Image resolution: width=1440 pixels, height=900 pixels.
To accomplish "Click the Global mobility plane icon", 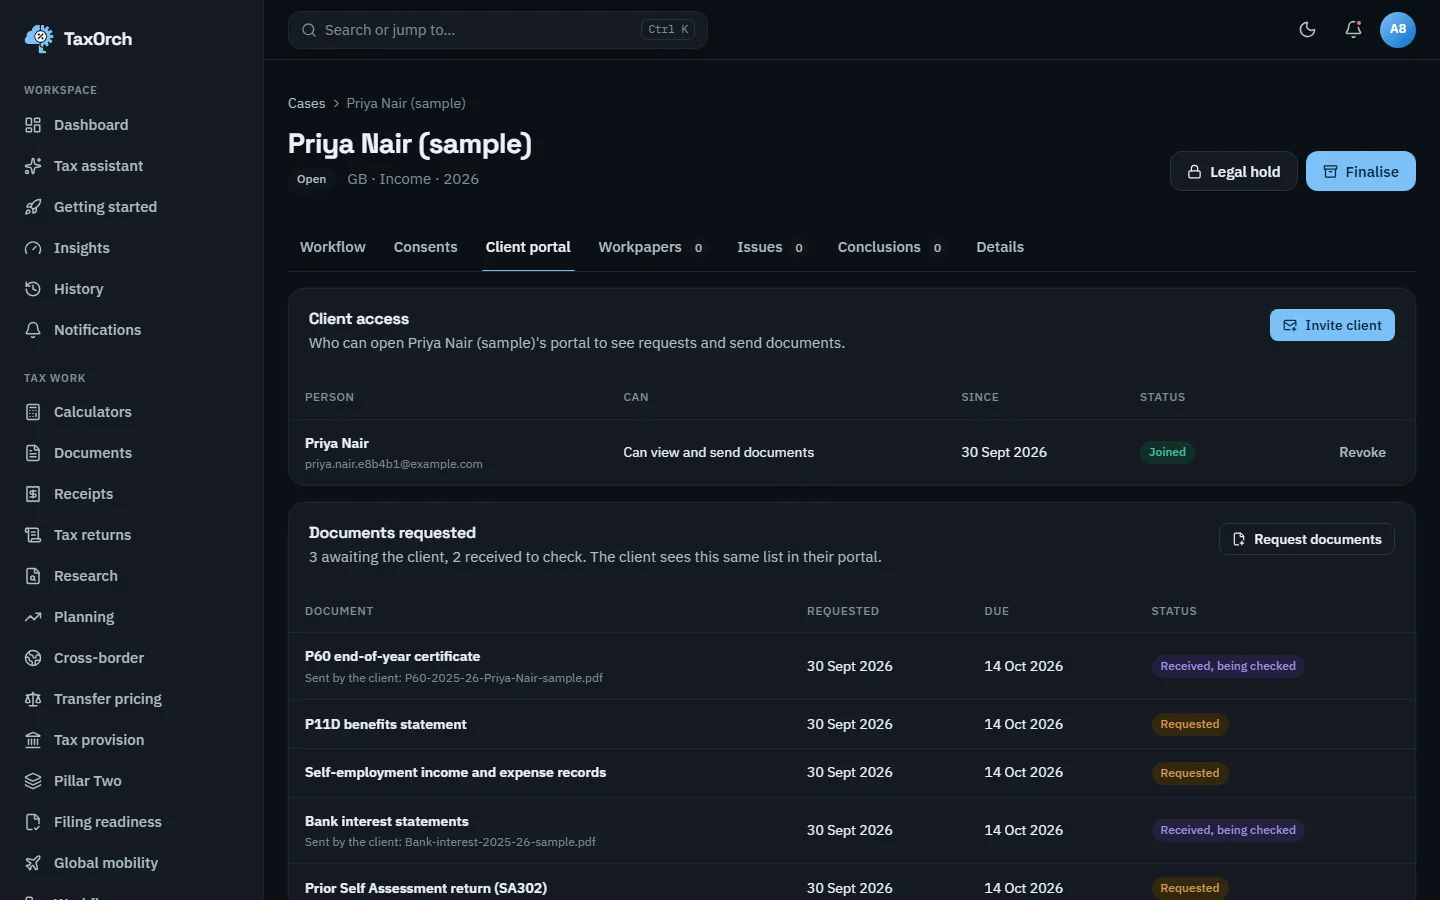I will 33,863.
